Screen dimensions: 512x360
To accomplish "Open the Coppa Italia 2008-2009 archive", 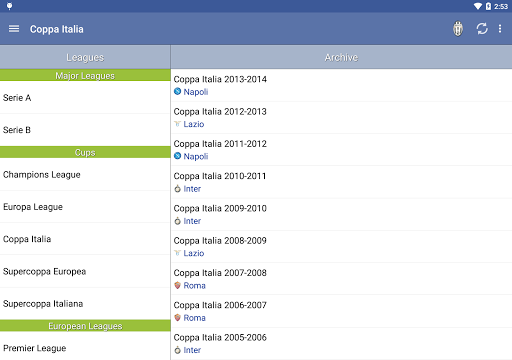I will pos(341,247).
